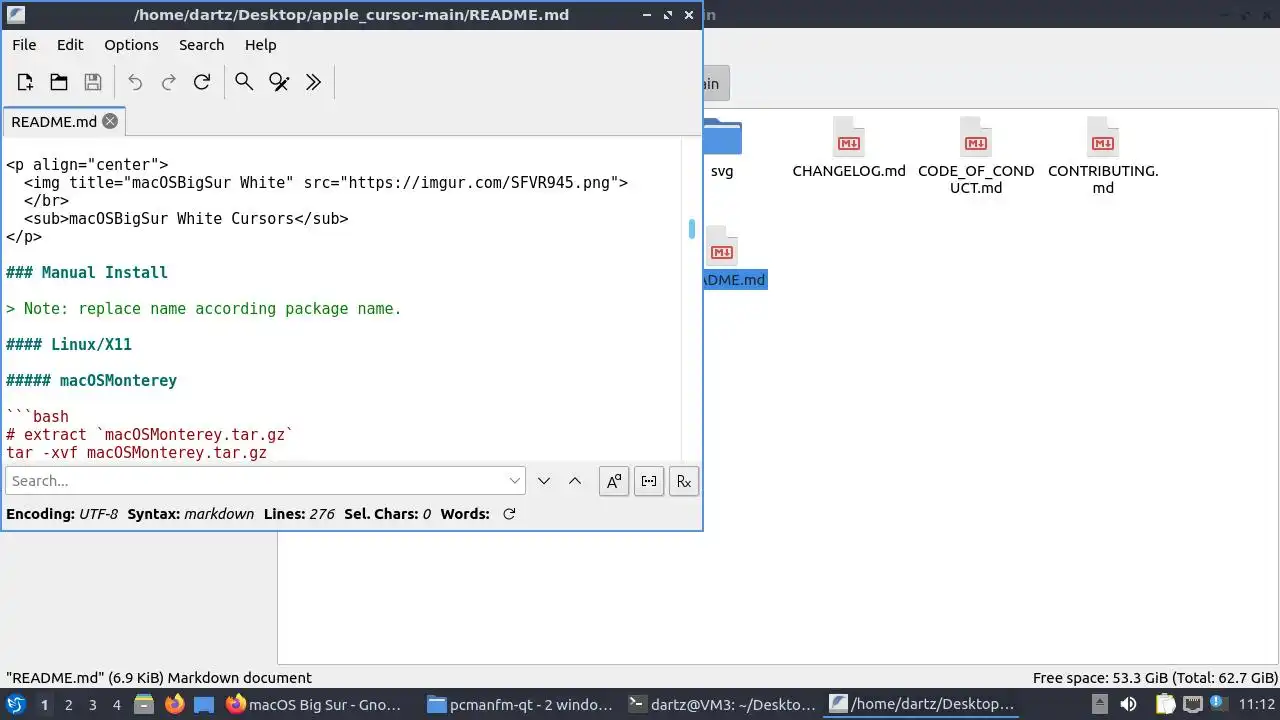Launch the file manager from quick launch

tap(144, 704)
